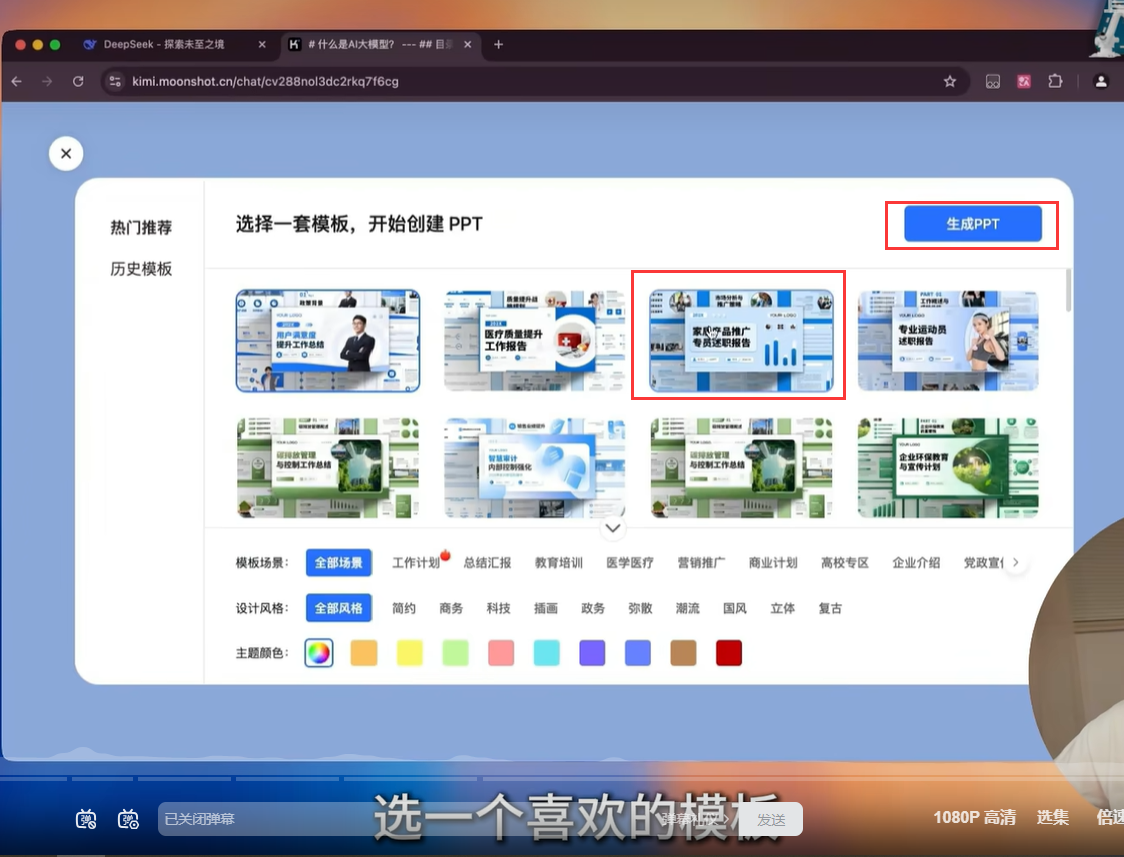
Task: Filter templates by 商业计划 scene
Action: pos(773,562)
